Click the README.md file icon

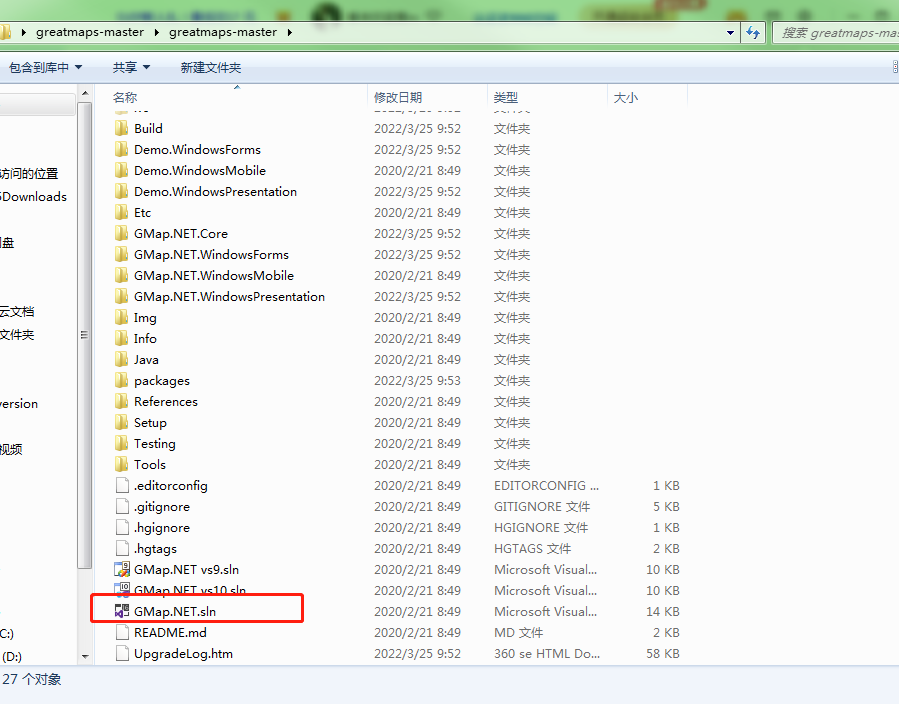122,633
